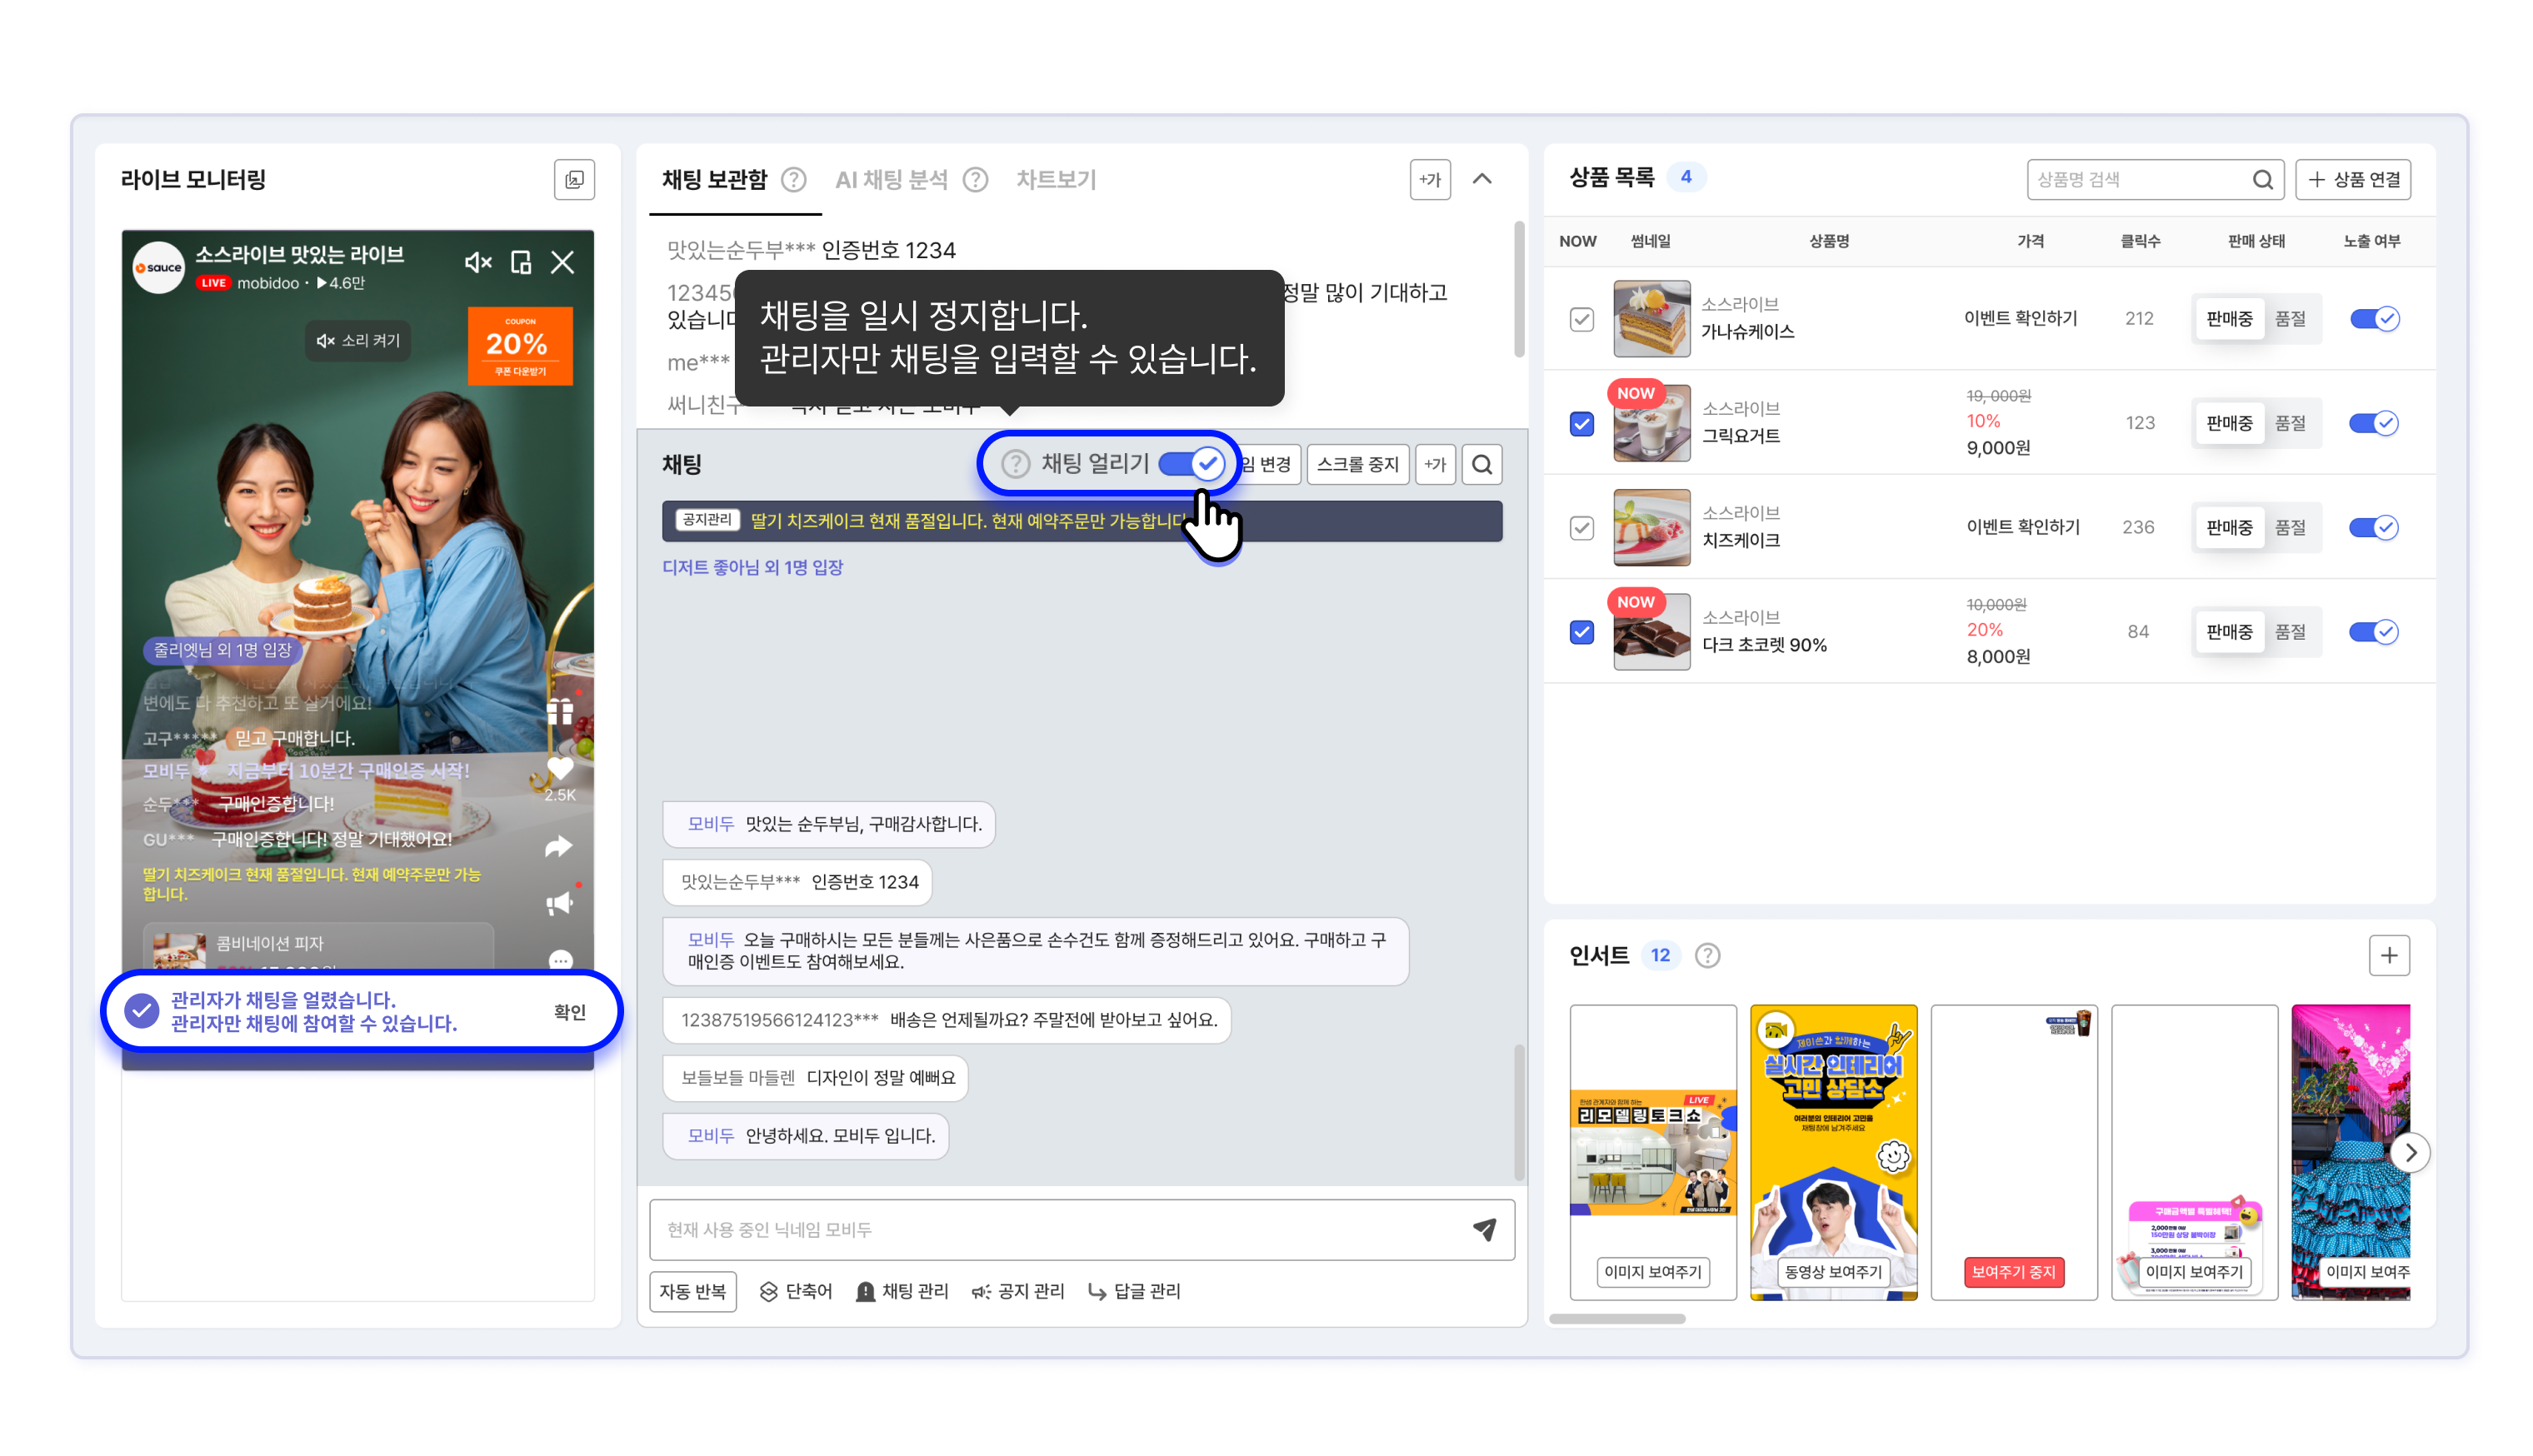This screenshot has width=2533, height=1456.
Task: Click the speaker mute icon on live video
Action: tap(478, 262)
